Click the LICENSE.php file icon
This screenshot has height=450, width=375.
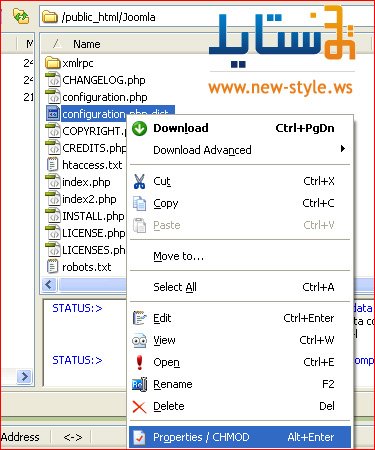click(x=52, y=233)
